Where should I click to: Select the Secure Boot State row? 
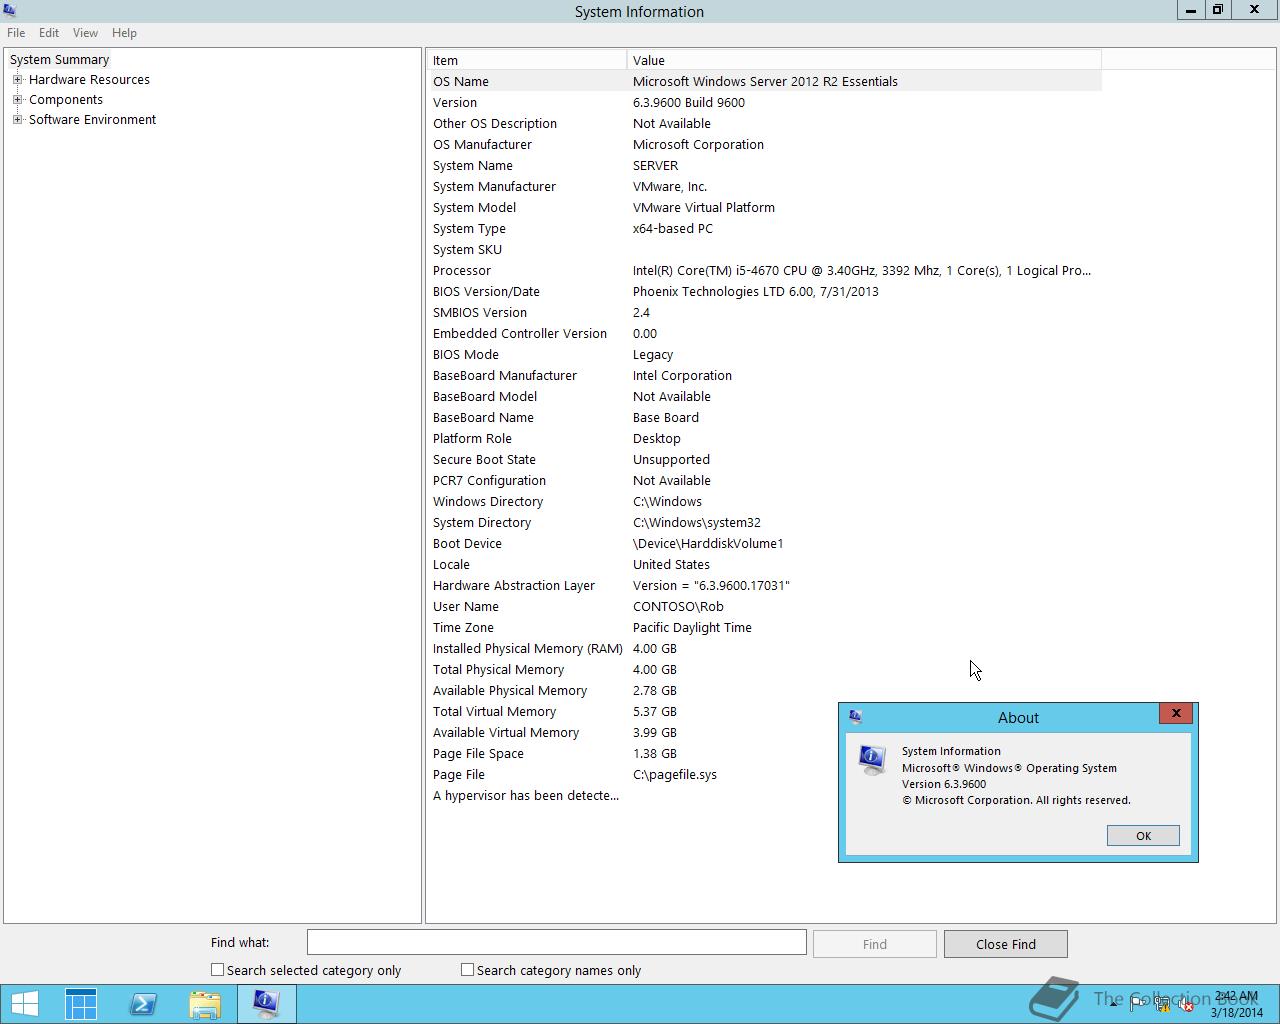[x=765, y=459]
